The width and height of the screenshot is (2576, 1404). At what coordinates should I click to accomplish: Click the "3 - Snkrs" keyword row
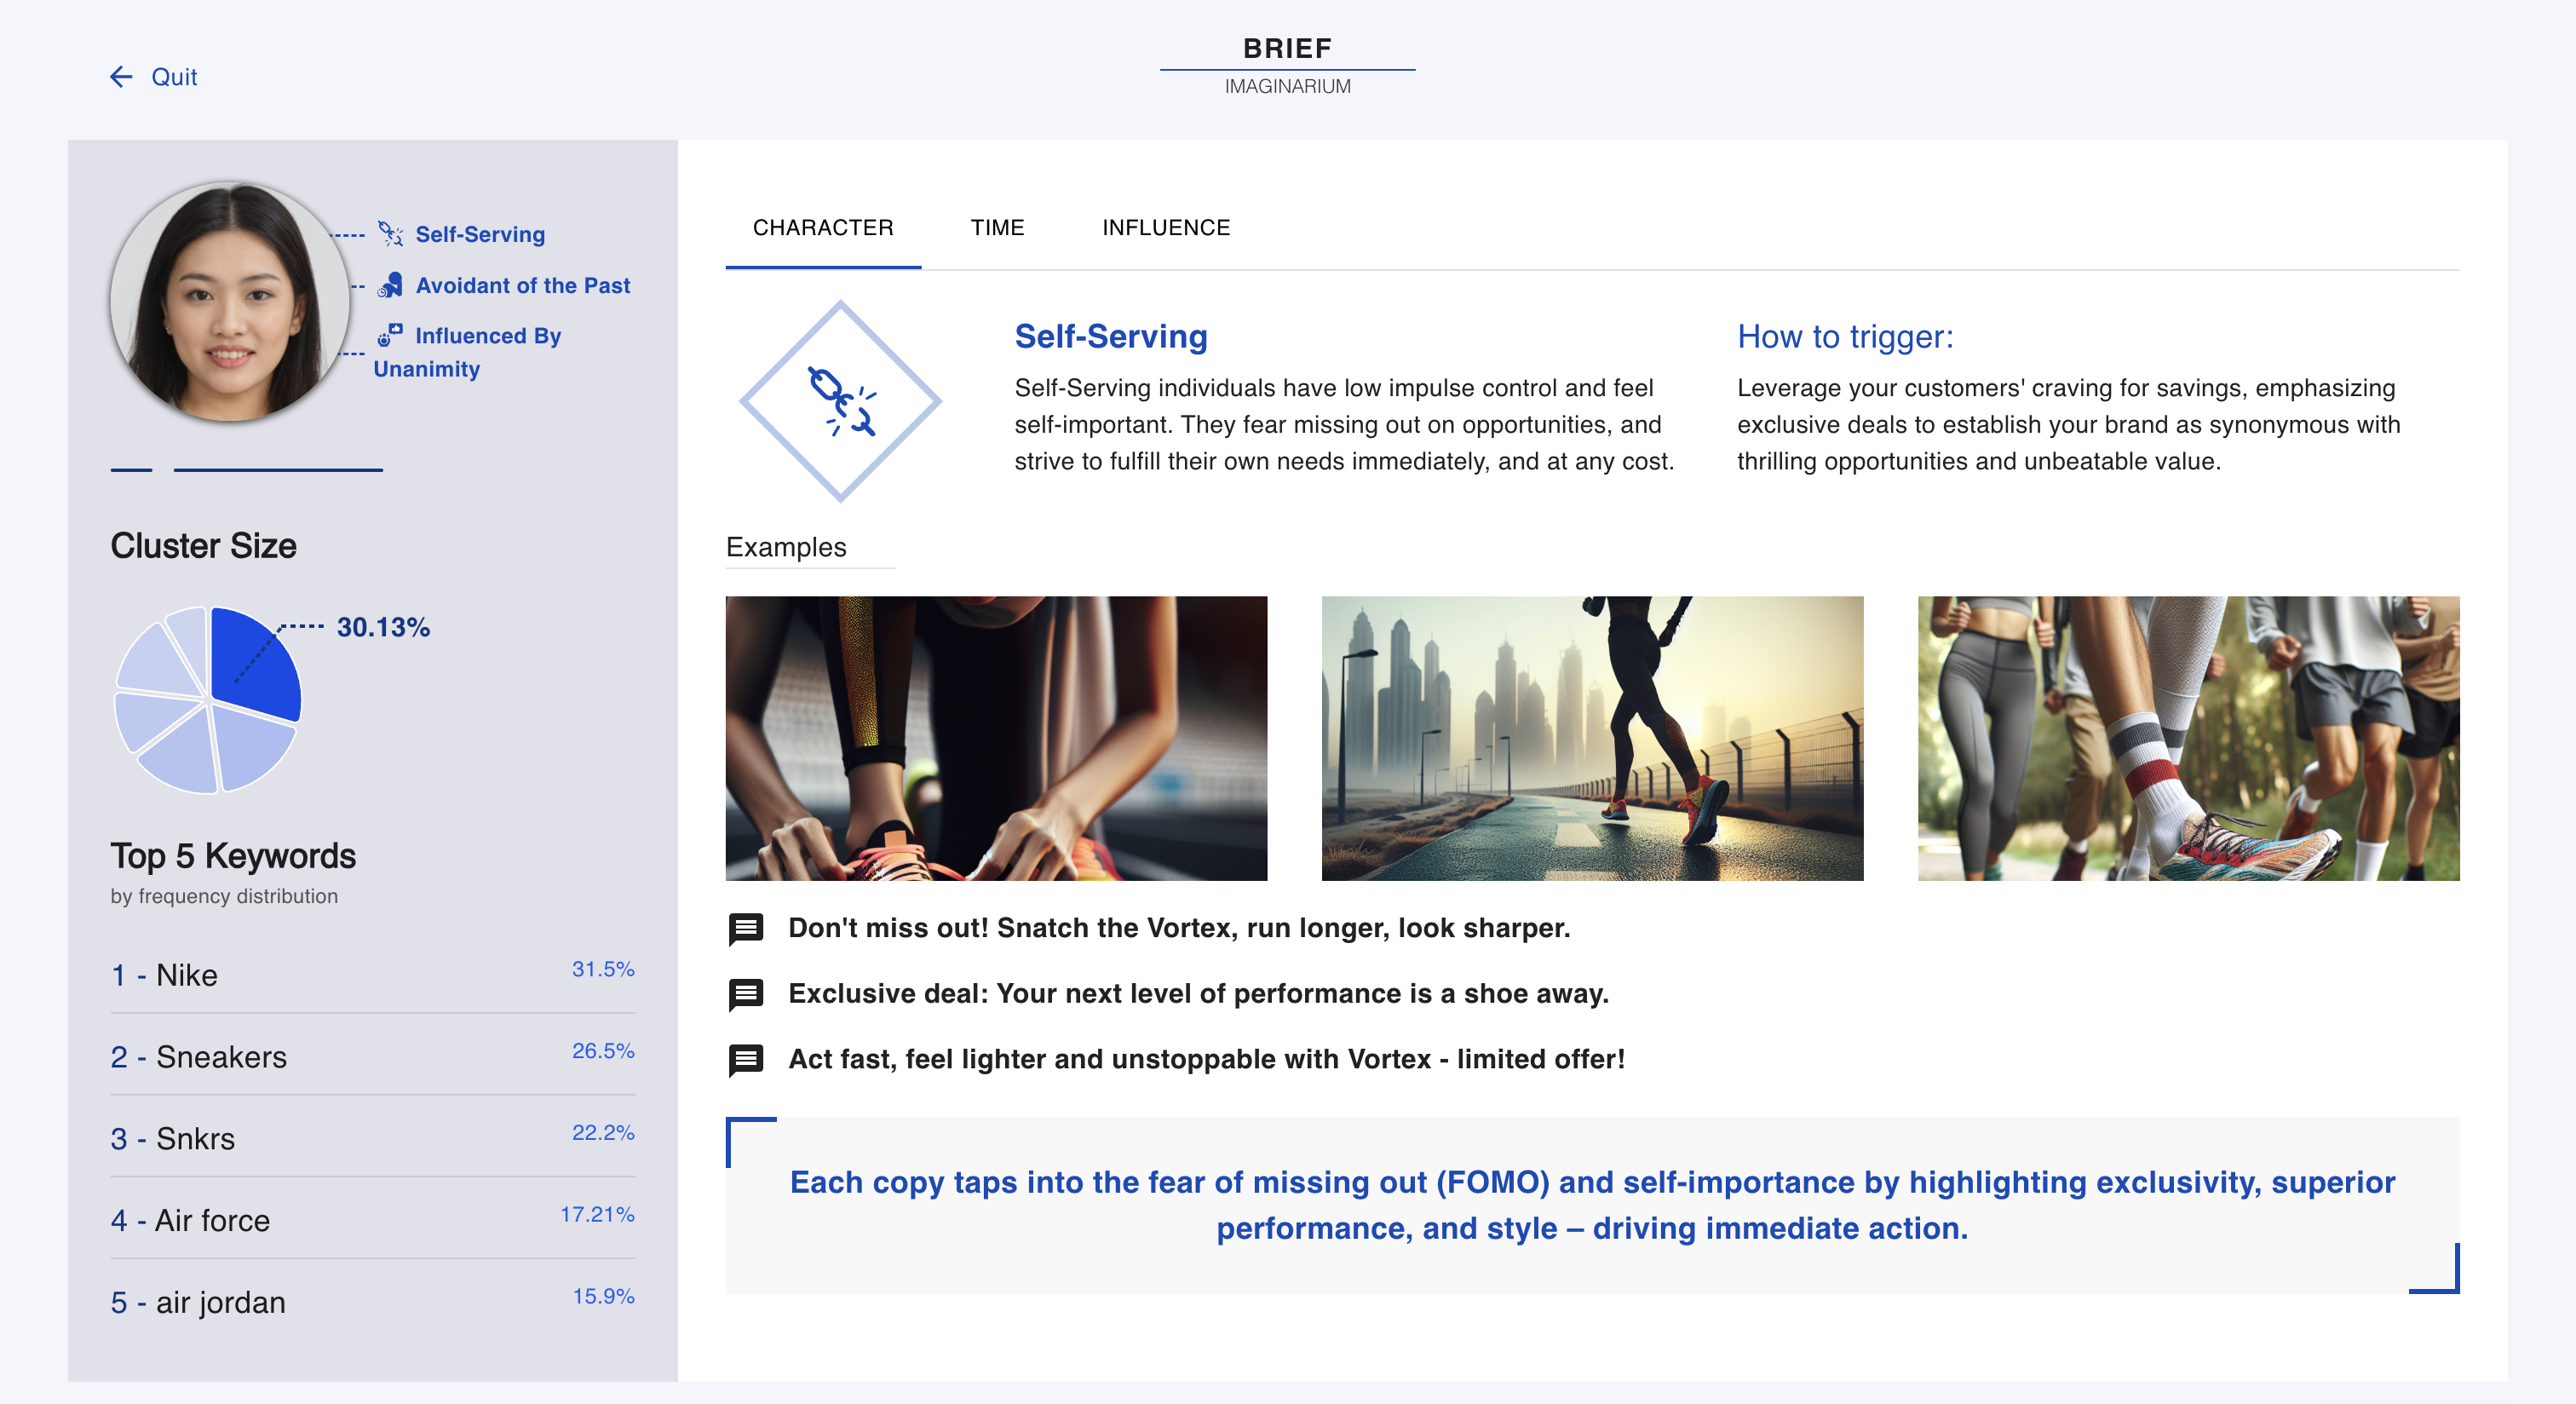[x=373, y=1139]
